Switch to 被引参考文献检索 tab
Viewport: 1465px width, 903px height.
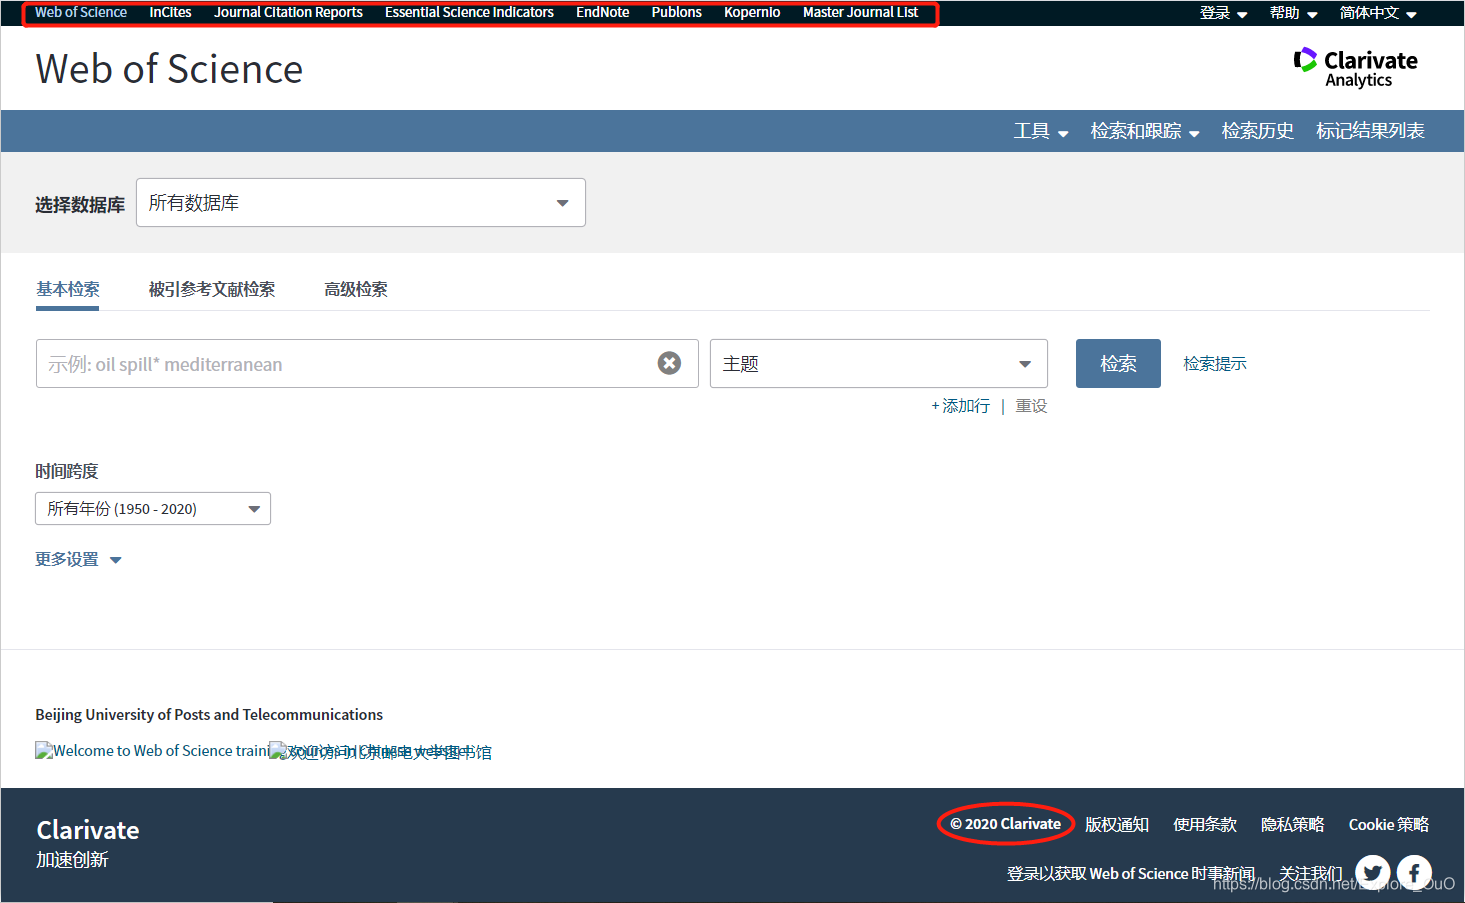(212, 289)
